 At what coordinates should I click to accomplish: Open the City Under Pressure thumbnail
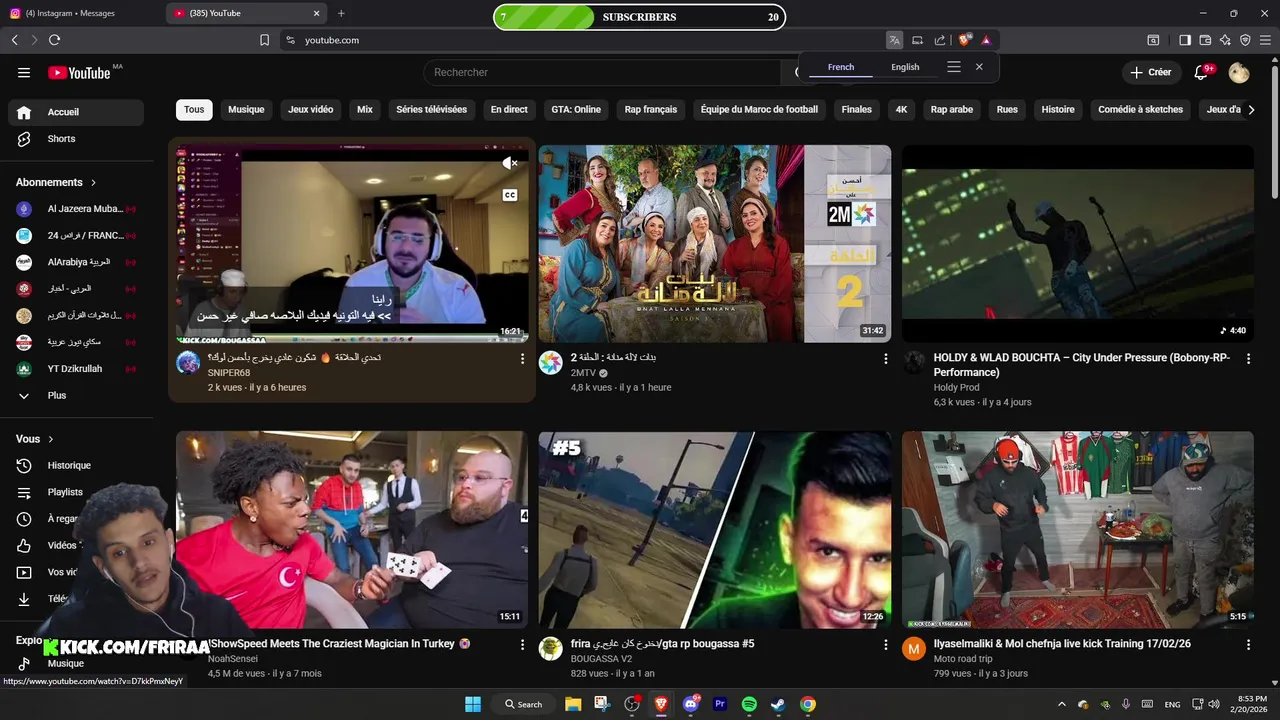[1077, 244]
